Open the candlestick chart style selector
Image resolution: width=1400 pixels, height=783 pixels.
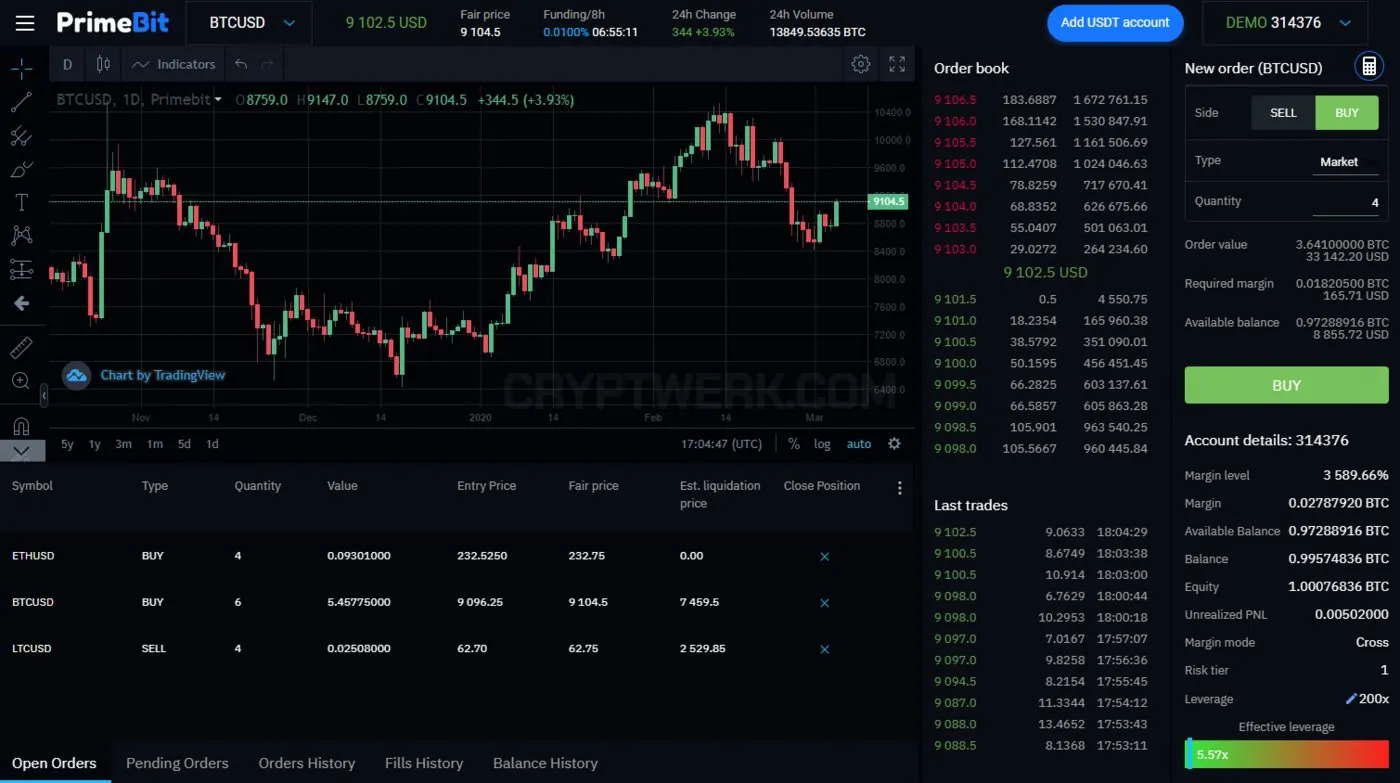point(103,65)
